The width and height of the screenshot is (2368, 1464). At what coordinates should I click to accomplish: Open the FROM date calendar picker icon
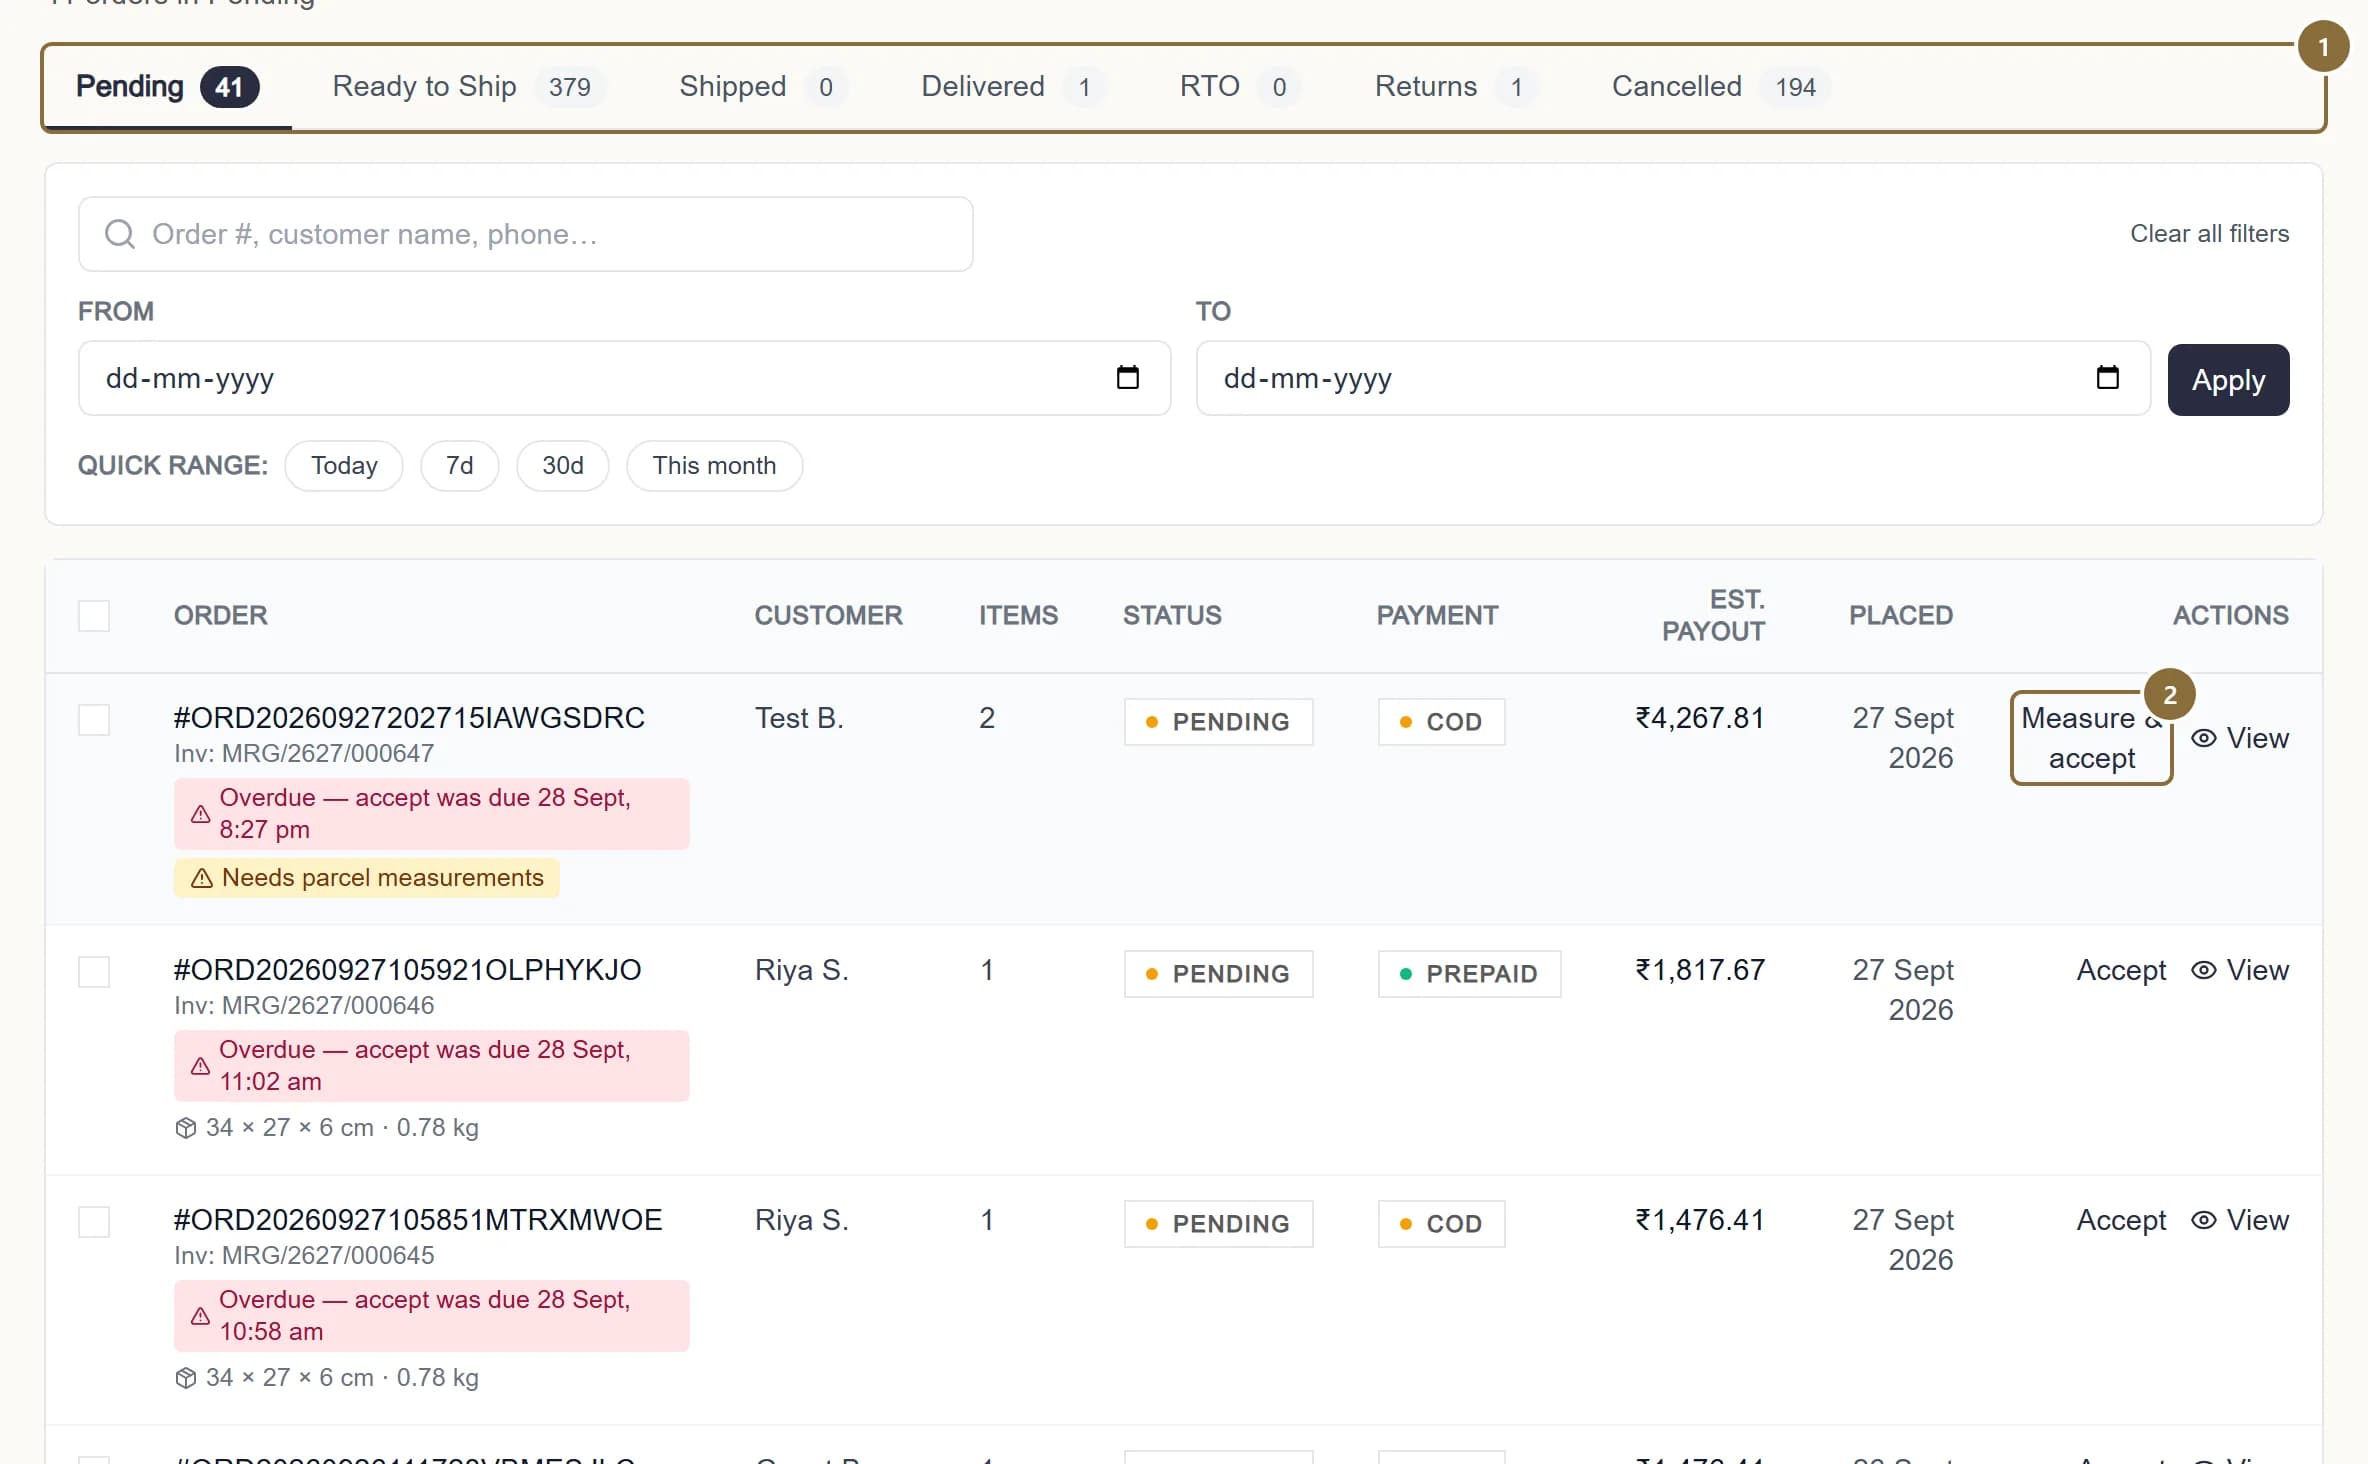(1127, 377)
